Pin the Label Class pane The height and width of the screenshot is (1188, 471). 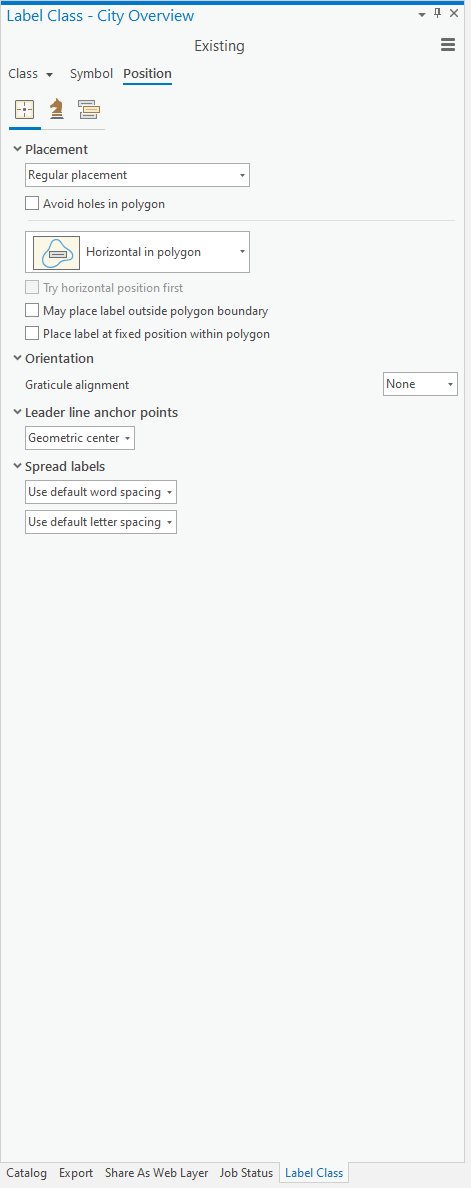tap(438, 14)
